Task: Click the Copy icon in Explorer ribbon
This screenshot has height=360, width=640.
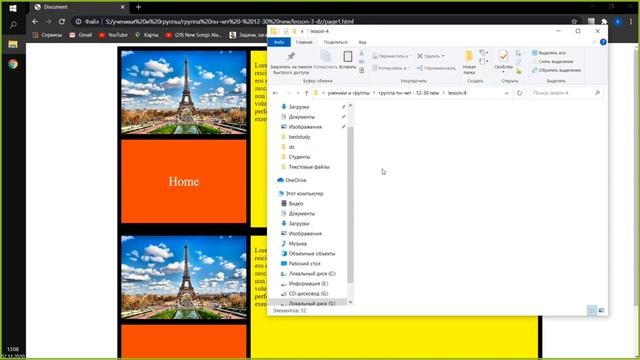Action: 325,56
